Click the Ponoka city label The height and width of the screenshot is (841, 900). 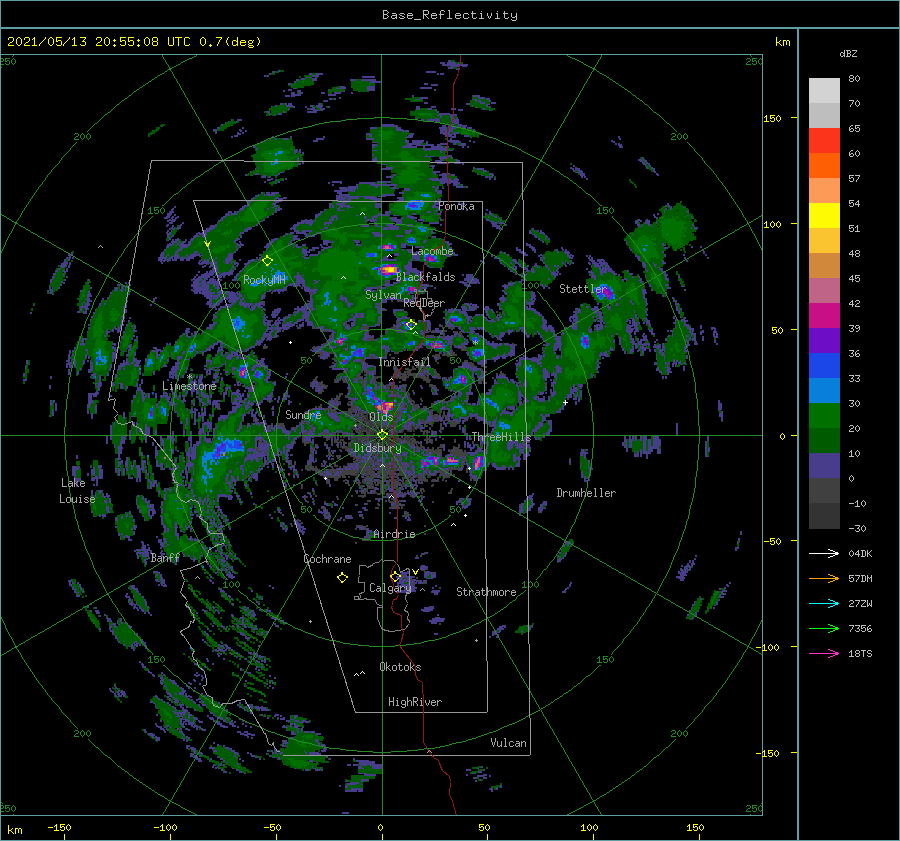(456, 206)
